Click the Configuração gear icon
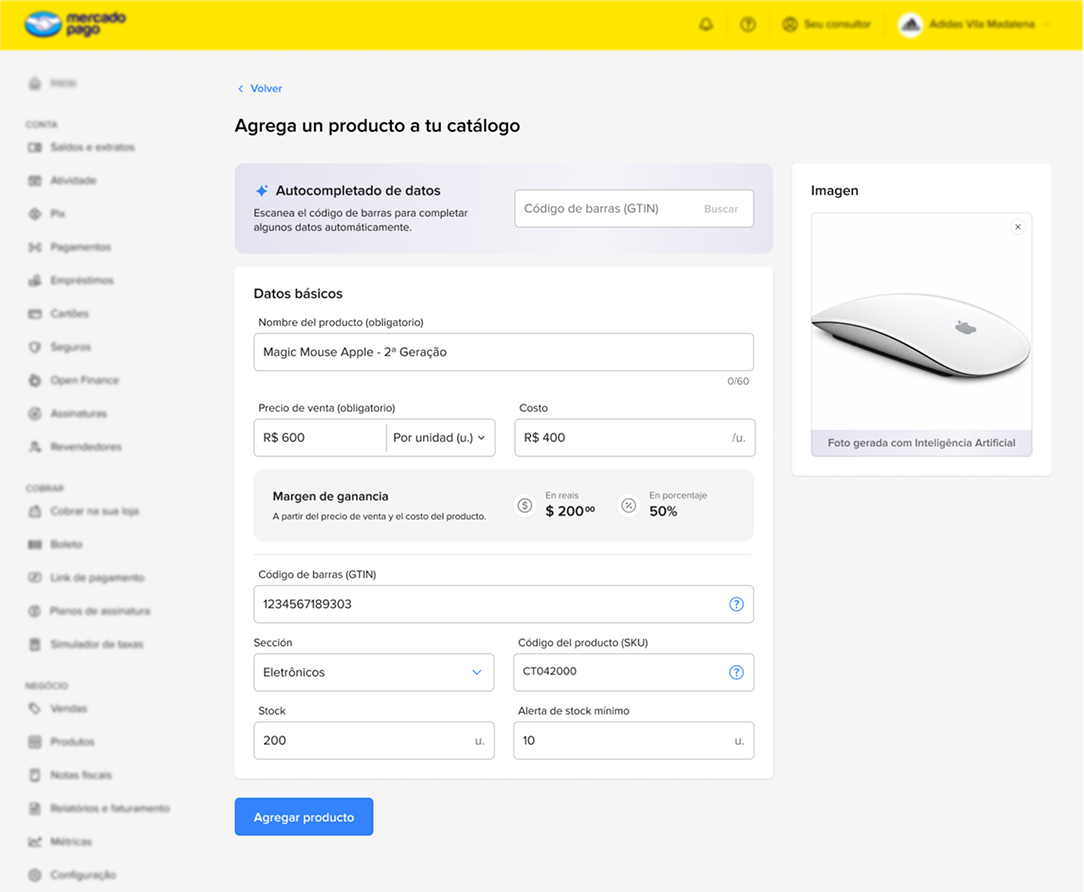 pos(35,875)
